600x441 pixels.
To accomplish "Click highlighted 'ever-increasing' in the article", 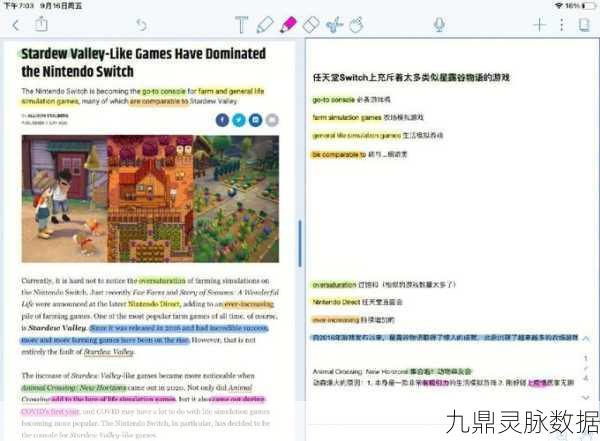I will (249, 304).
